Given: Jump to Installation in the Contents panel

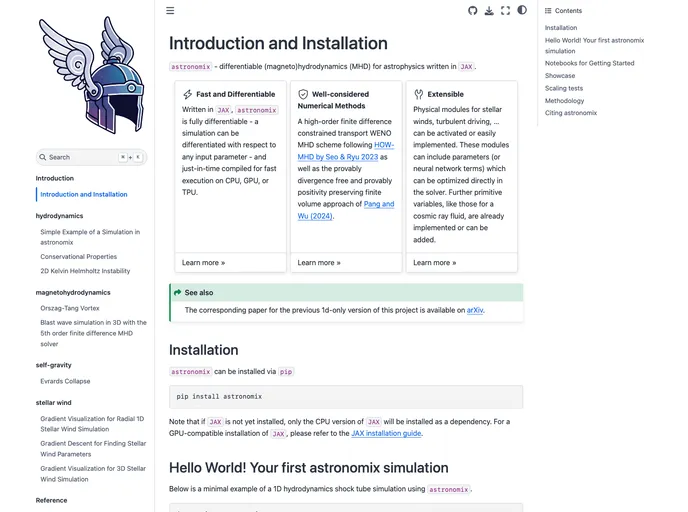Looking at the screenshot, I should (x=561, y=28).
